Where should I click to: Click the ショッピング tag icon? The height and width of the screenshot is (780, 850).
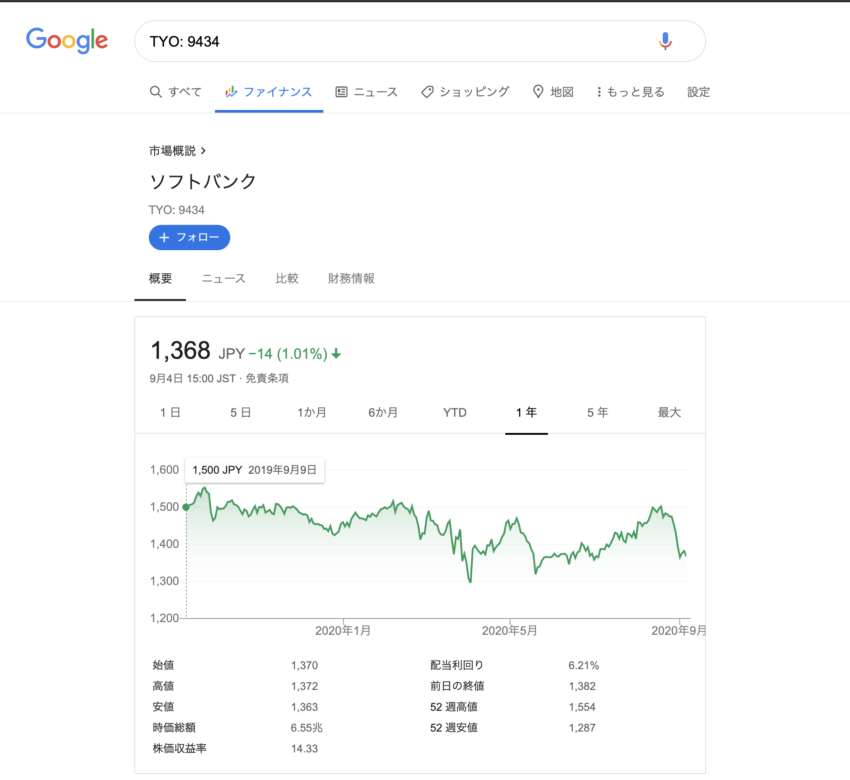427,92
